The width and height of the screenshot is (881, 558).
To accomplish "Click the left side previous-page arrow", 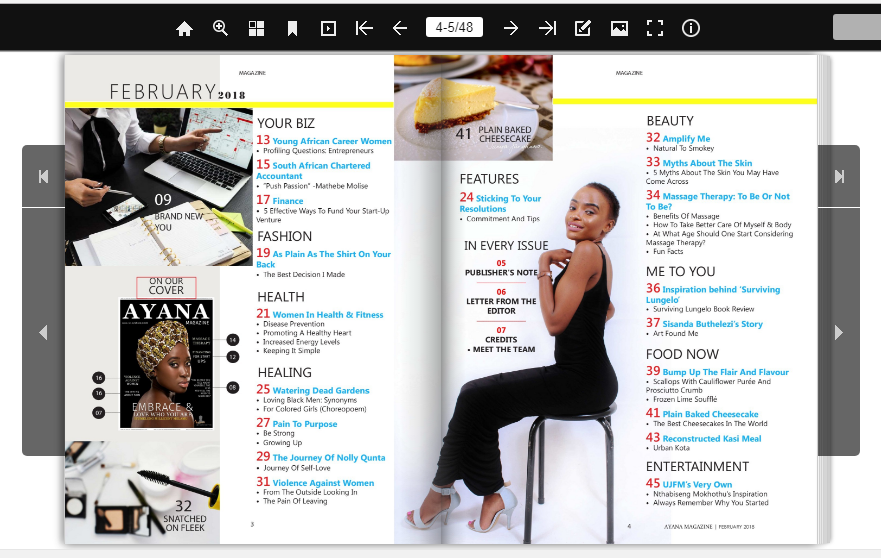I will 43,332.
